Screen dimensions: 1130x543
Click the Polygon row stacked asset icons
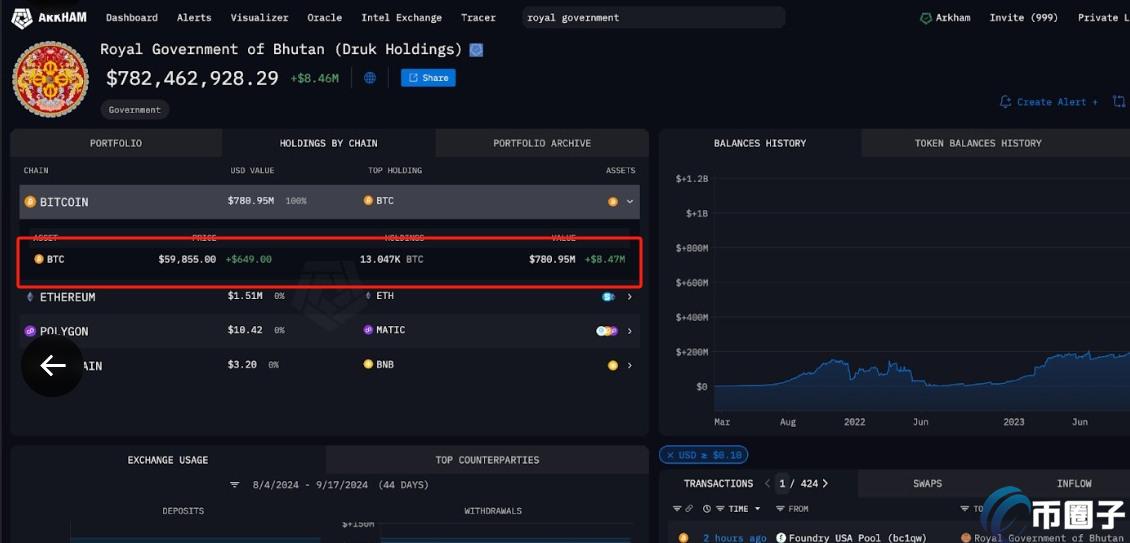click(x=607, y=331)
